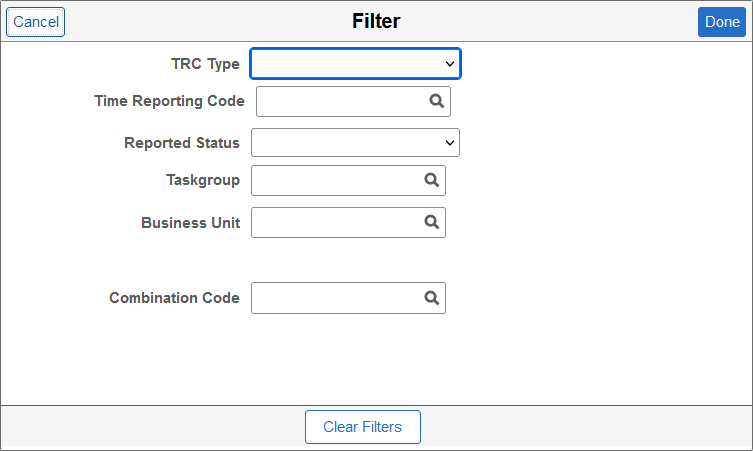Click the Time Reporting Code lookup magnifier
The image size is (753, 451).
[436, 101]
